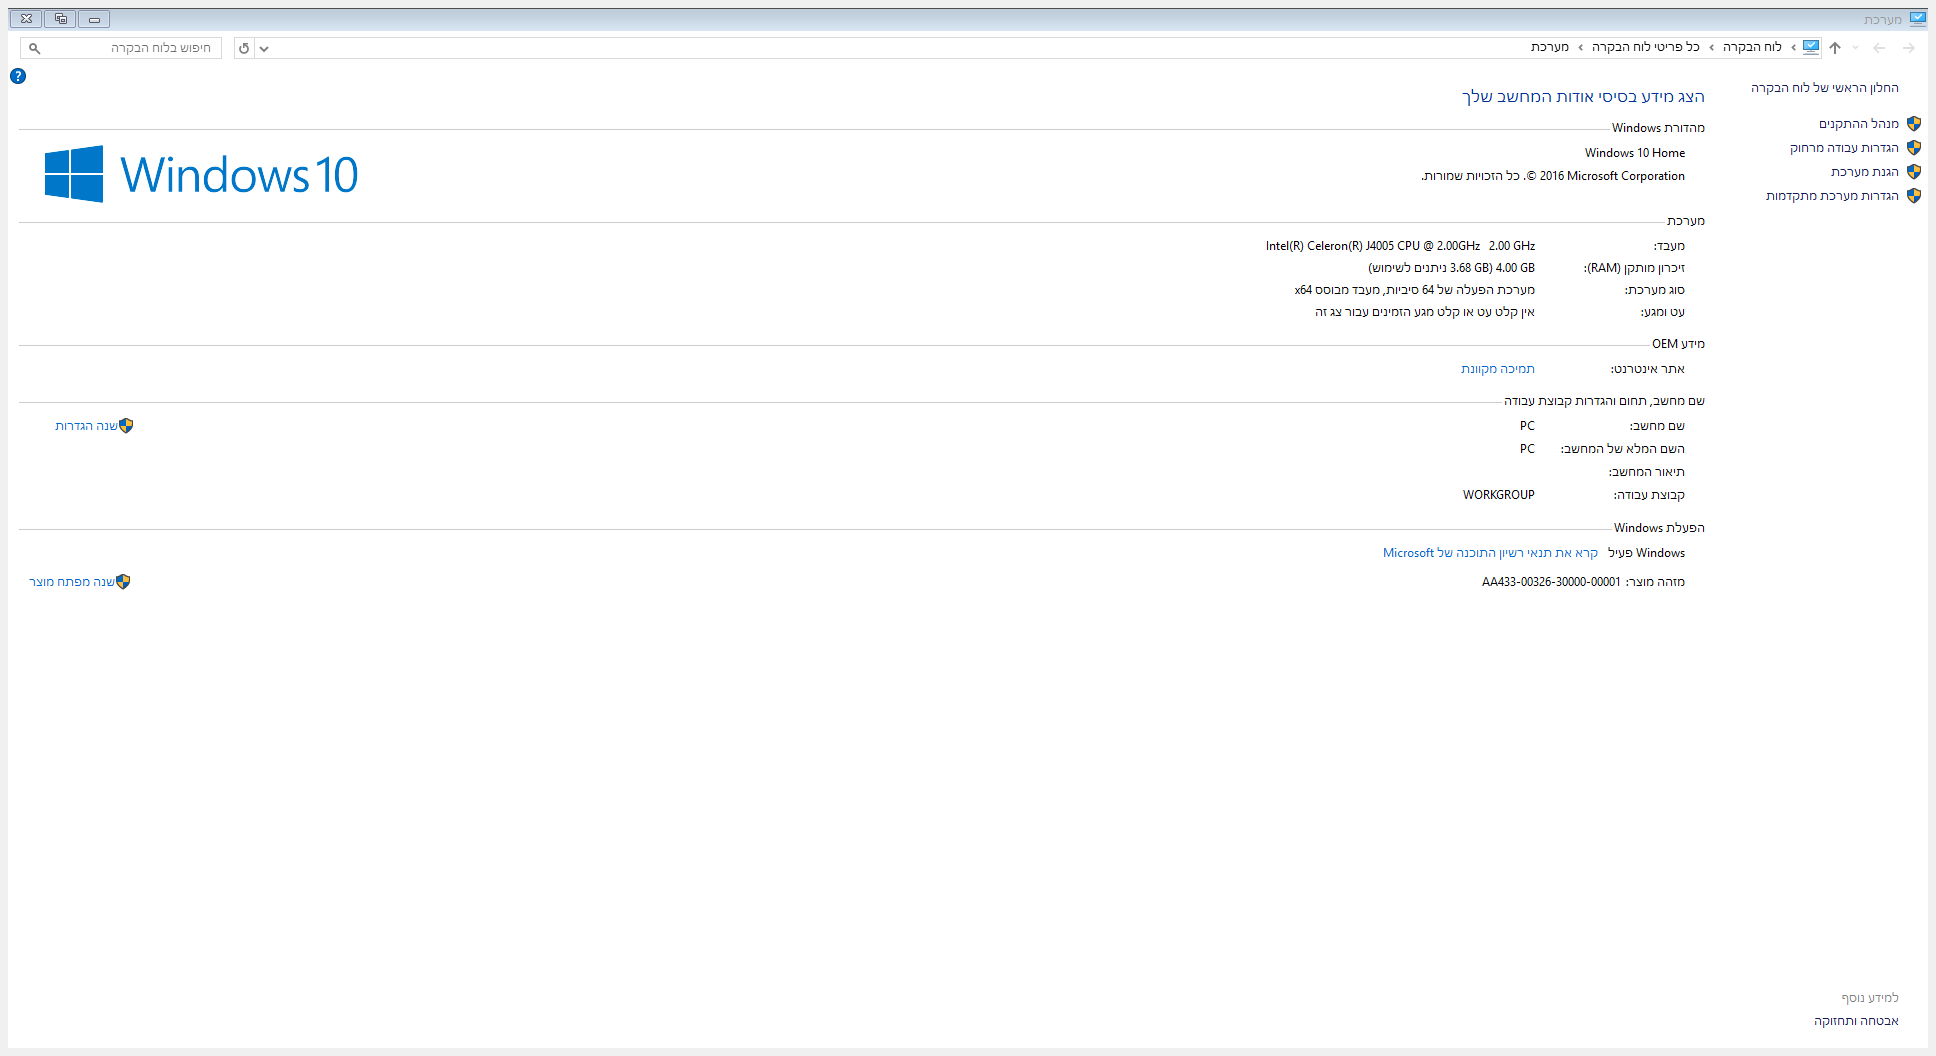Click 'שנה הגדרות' to change computer name settings
This screenshot has width=1936, height=1056.
tap(86, 426)
